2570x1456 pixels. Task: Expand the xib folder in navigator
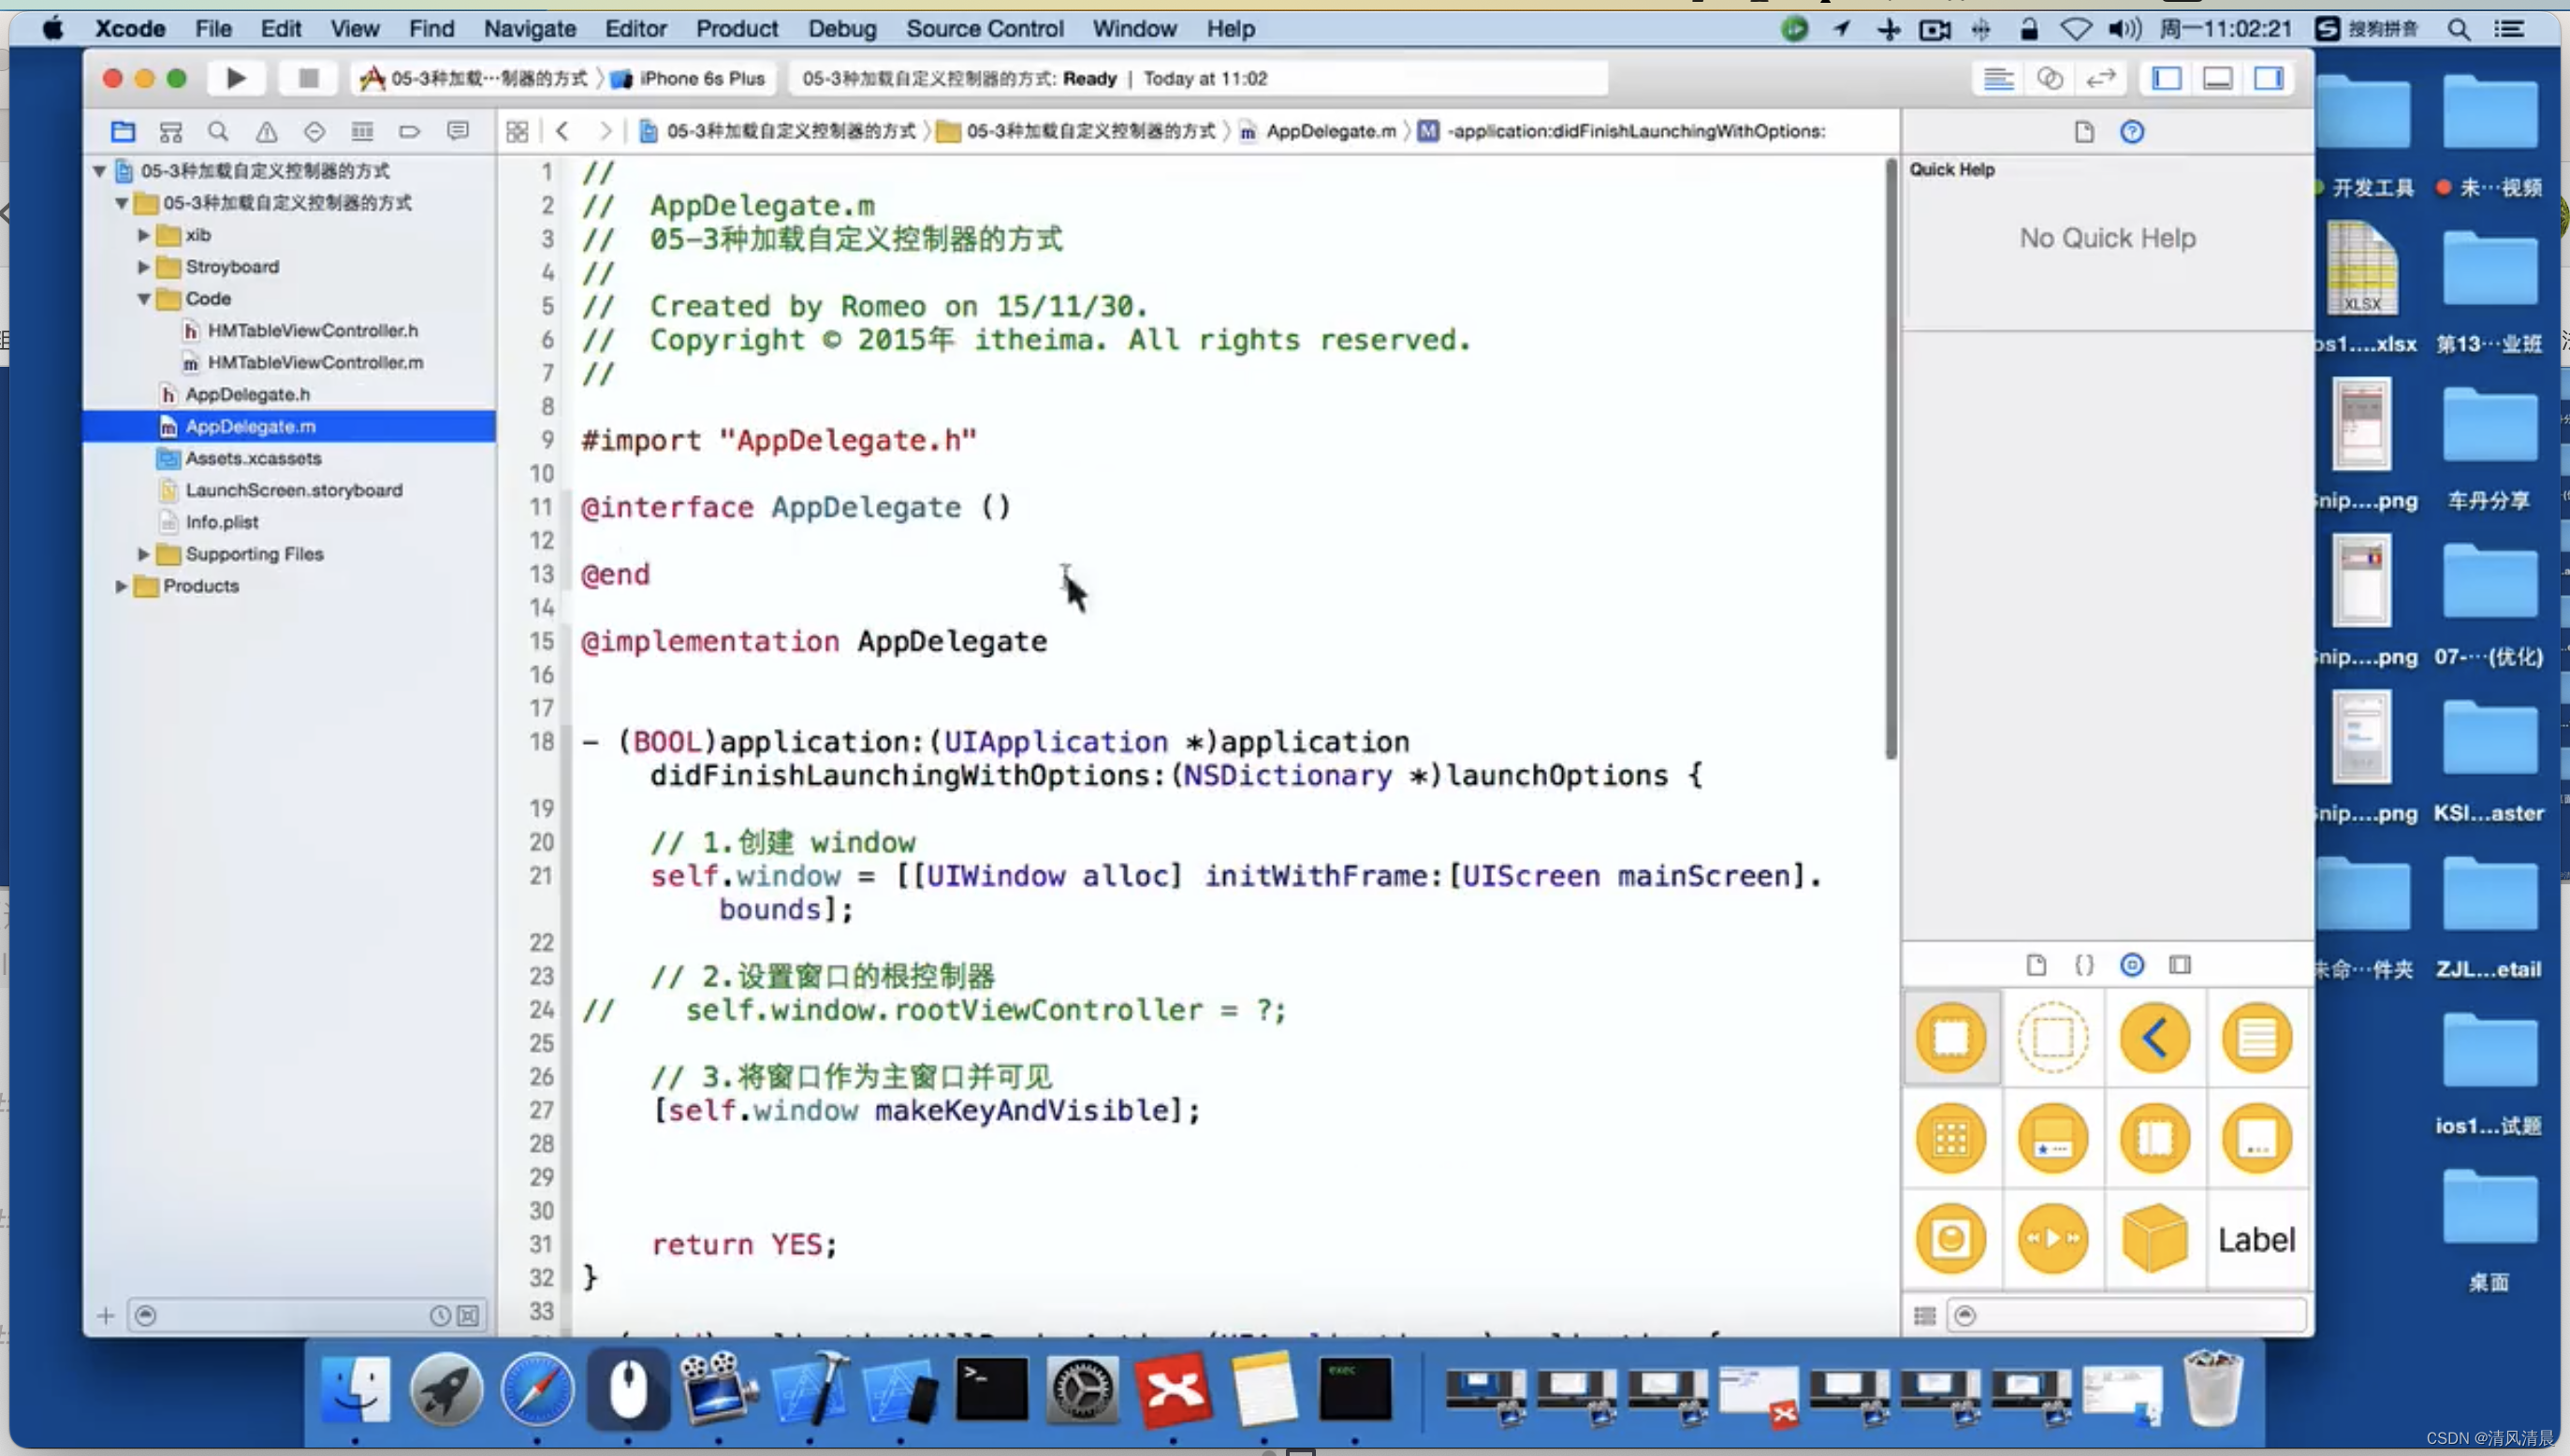(x=147, y=233)
